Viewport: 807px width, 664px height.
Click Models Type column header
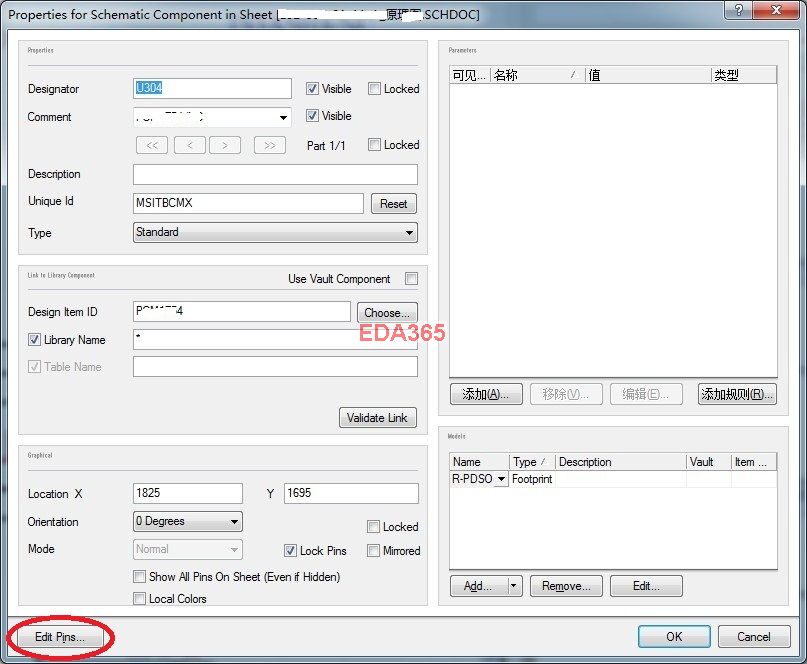533,462
